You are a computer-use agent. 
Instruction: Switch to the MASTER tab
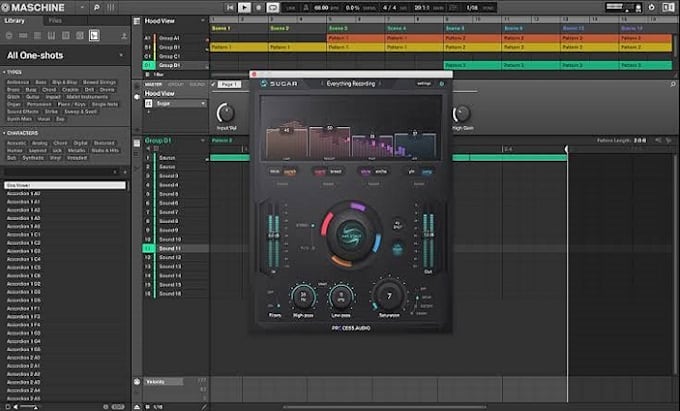tap(153, 85)
